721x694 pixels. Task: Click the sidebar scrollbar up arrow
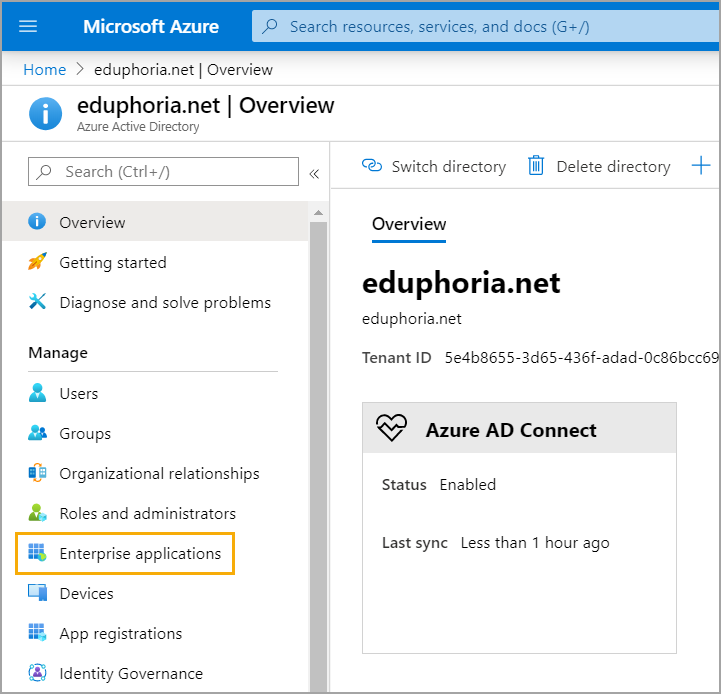coord(318,213)
